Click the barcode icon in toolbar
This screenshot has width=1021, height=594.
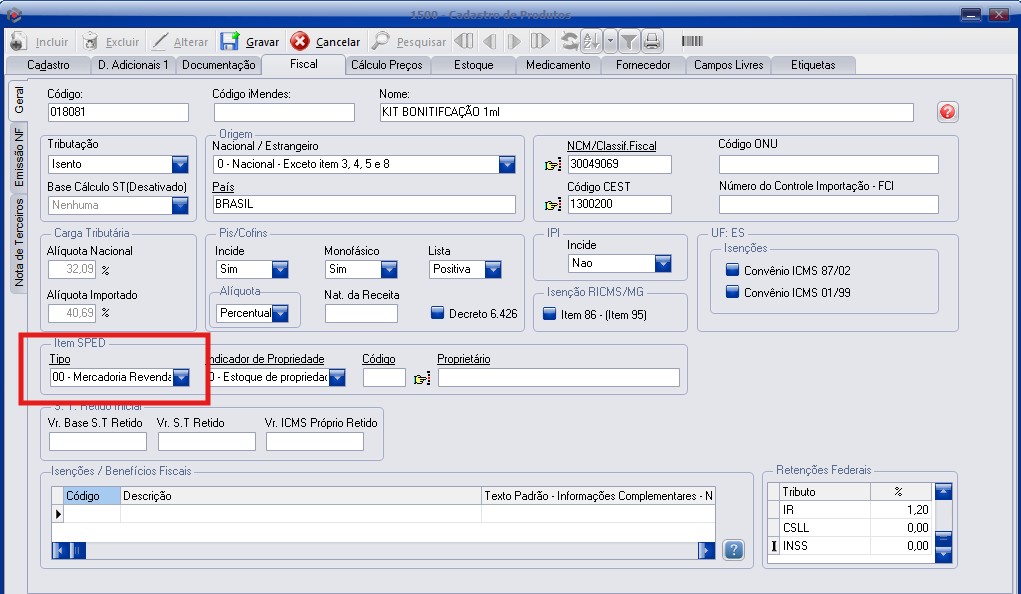692,42
